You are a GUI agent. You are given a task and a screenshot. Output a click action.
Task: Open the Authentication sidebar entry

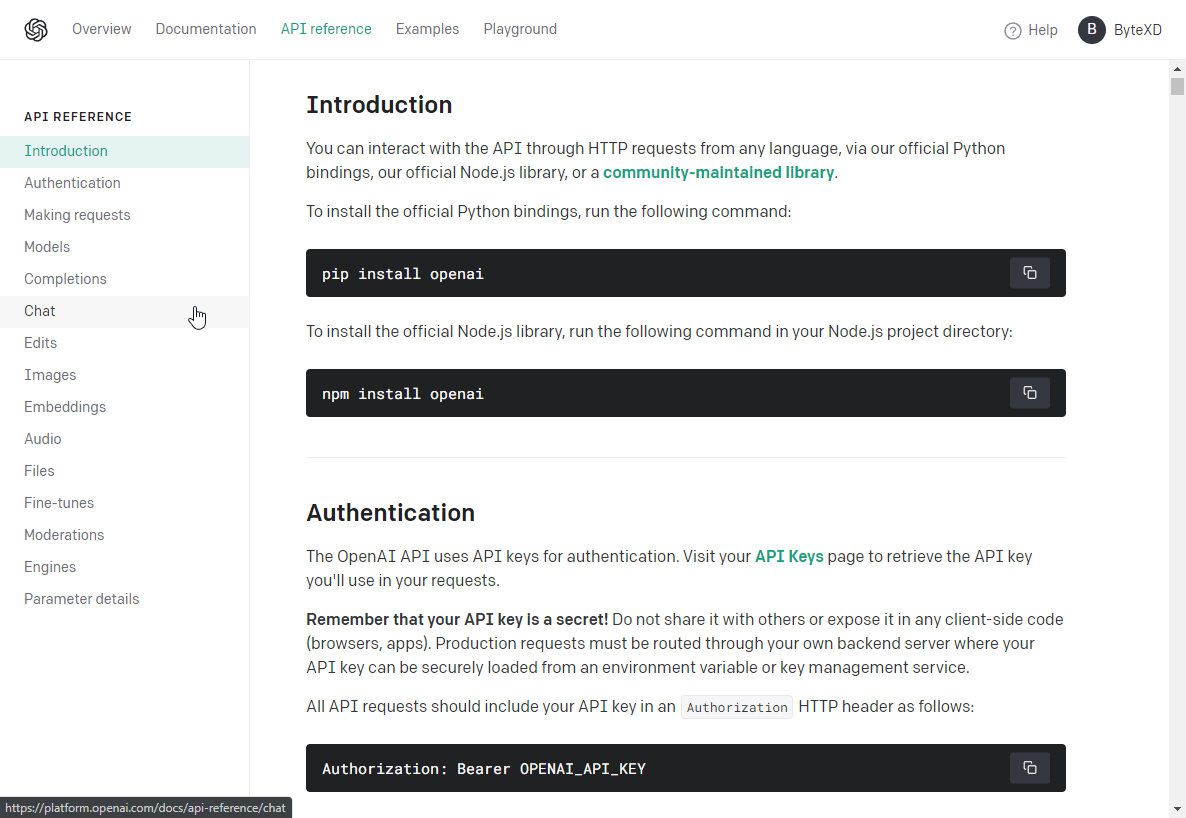pyautogui.click(x=72, y=183)
